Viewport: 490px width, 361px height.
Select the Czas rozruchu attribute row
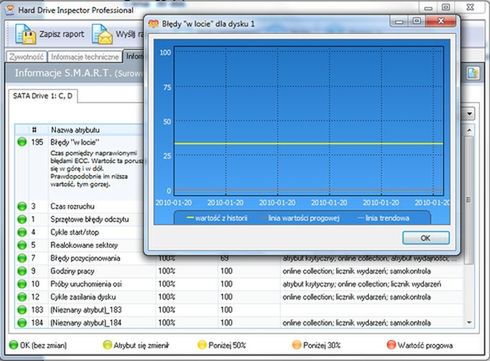(x=80, y=206)
